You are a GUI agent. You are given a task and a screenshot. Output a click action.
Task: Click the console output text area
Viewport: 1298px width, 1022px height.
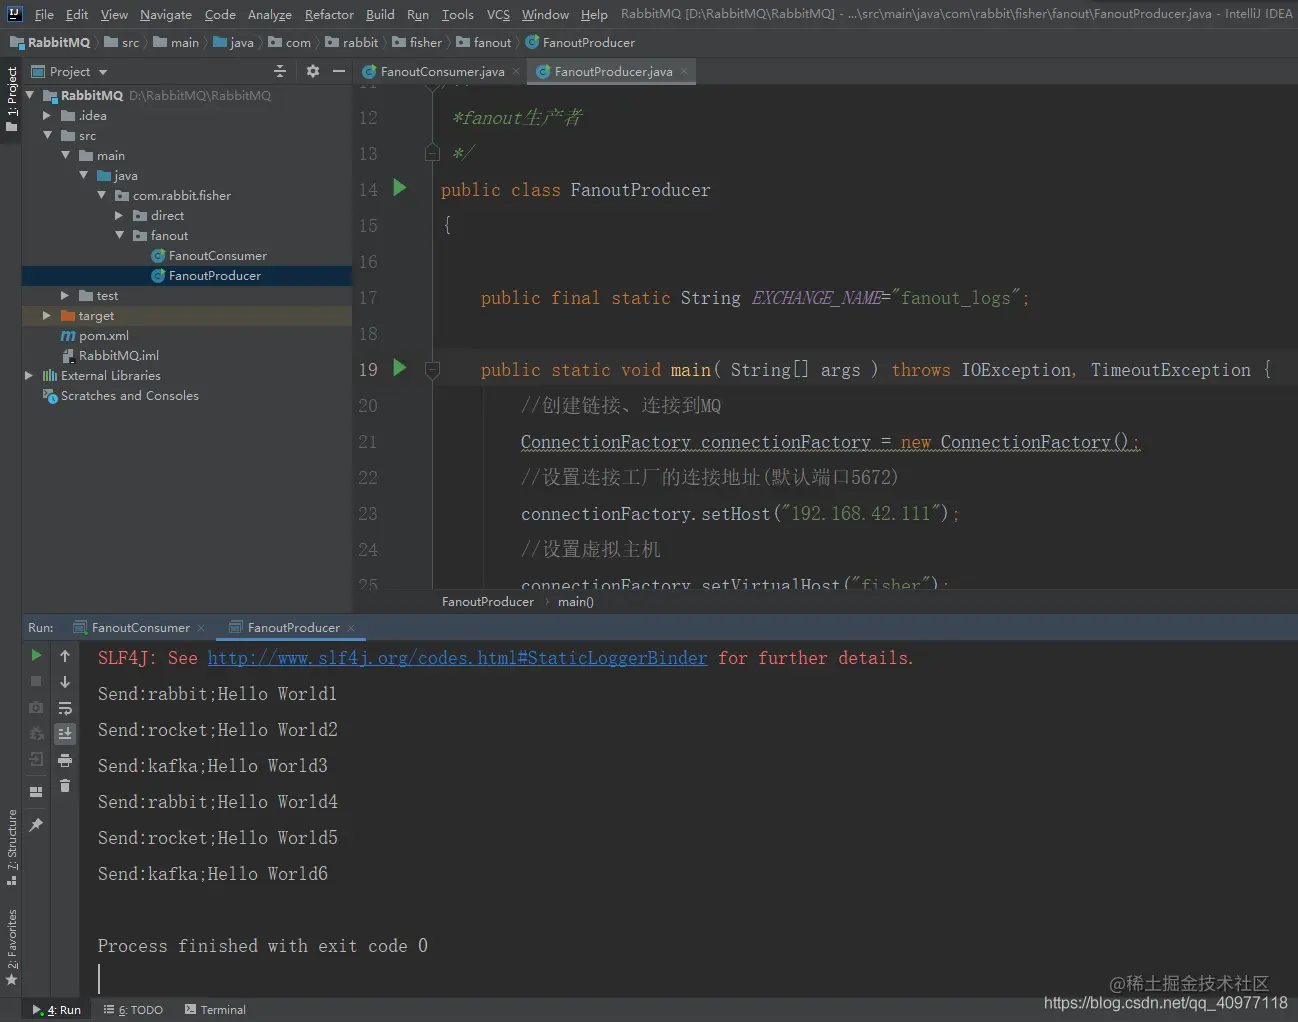click(x=688, y=819)
